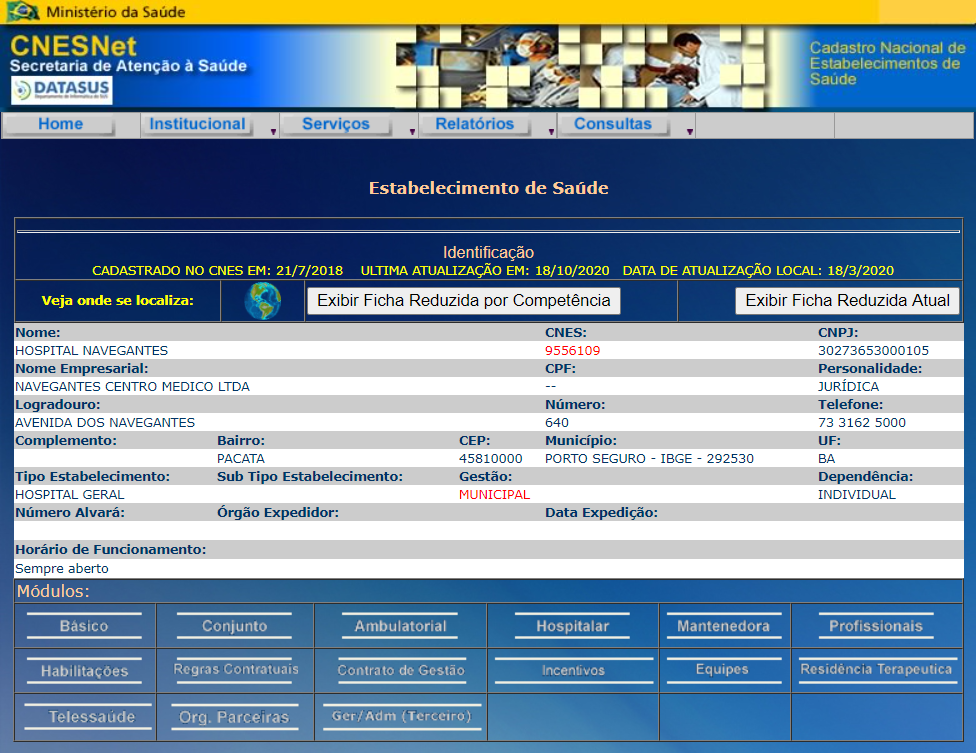Click the MUNICIPAL gestão value

494,495
